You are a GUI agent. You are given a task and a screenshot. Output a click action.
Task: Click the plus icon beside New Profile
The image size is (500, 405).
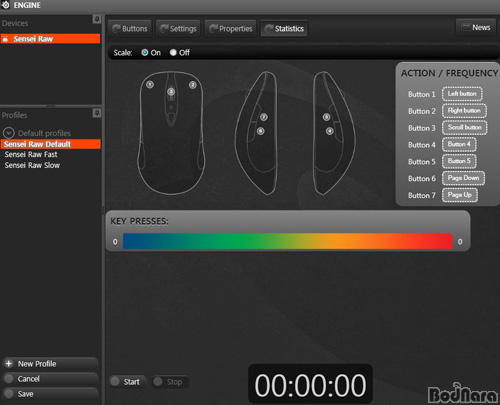(9, 364)
